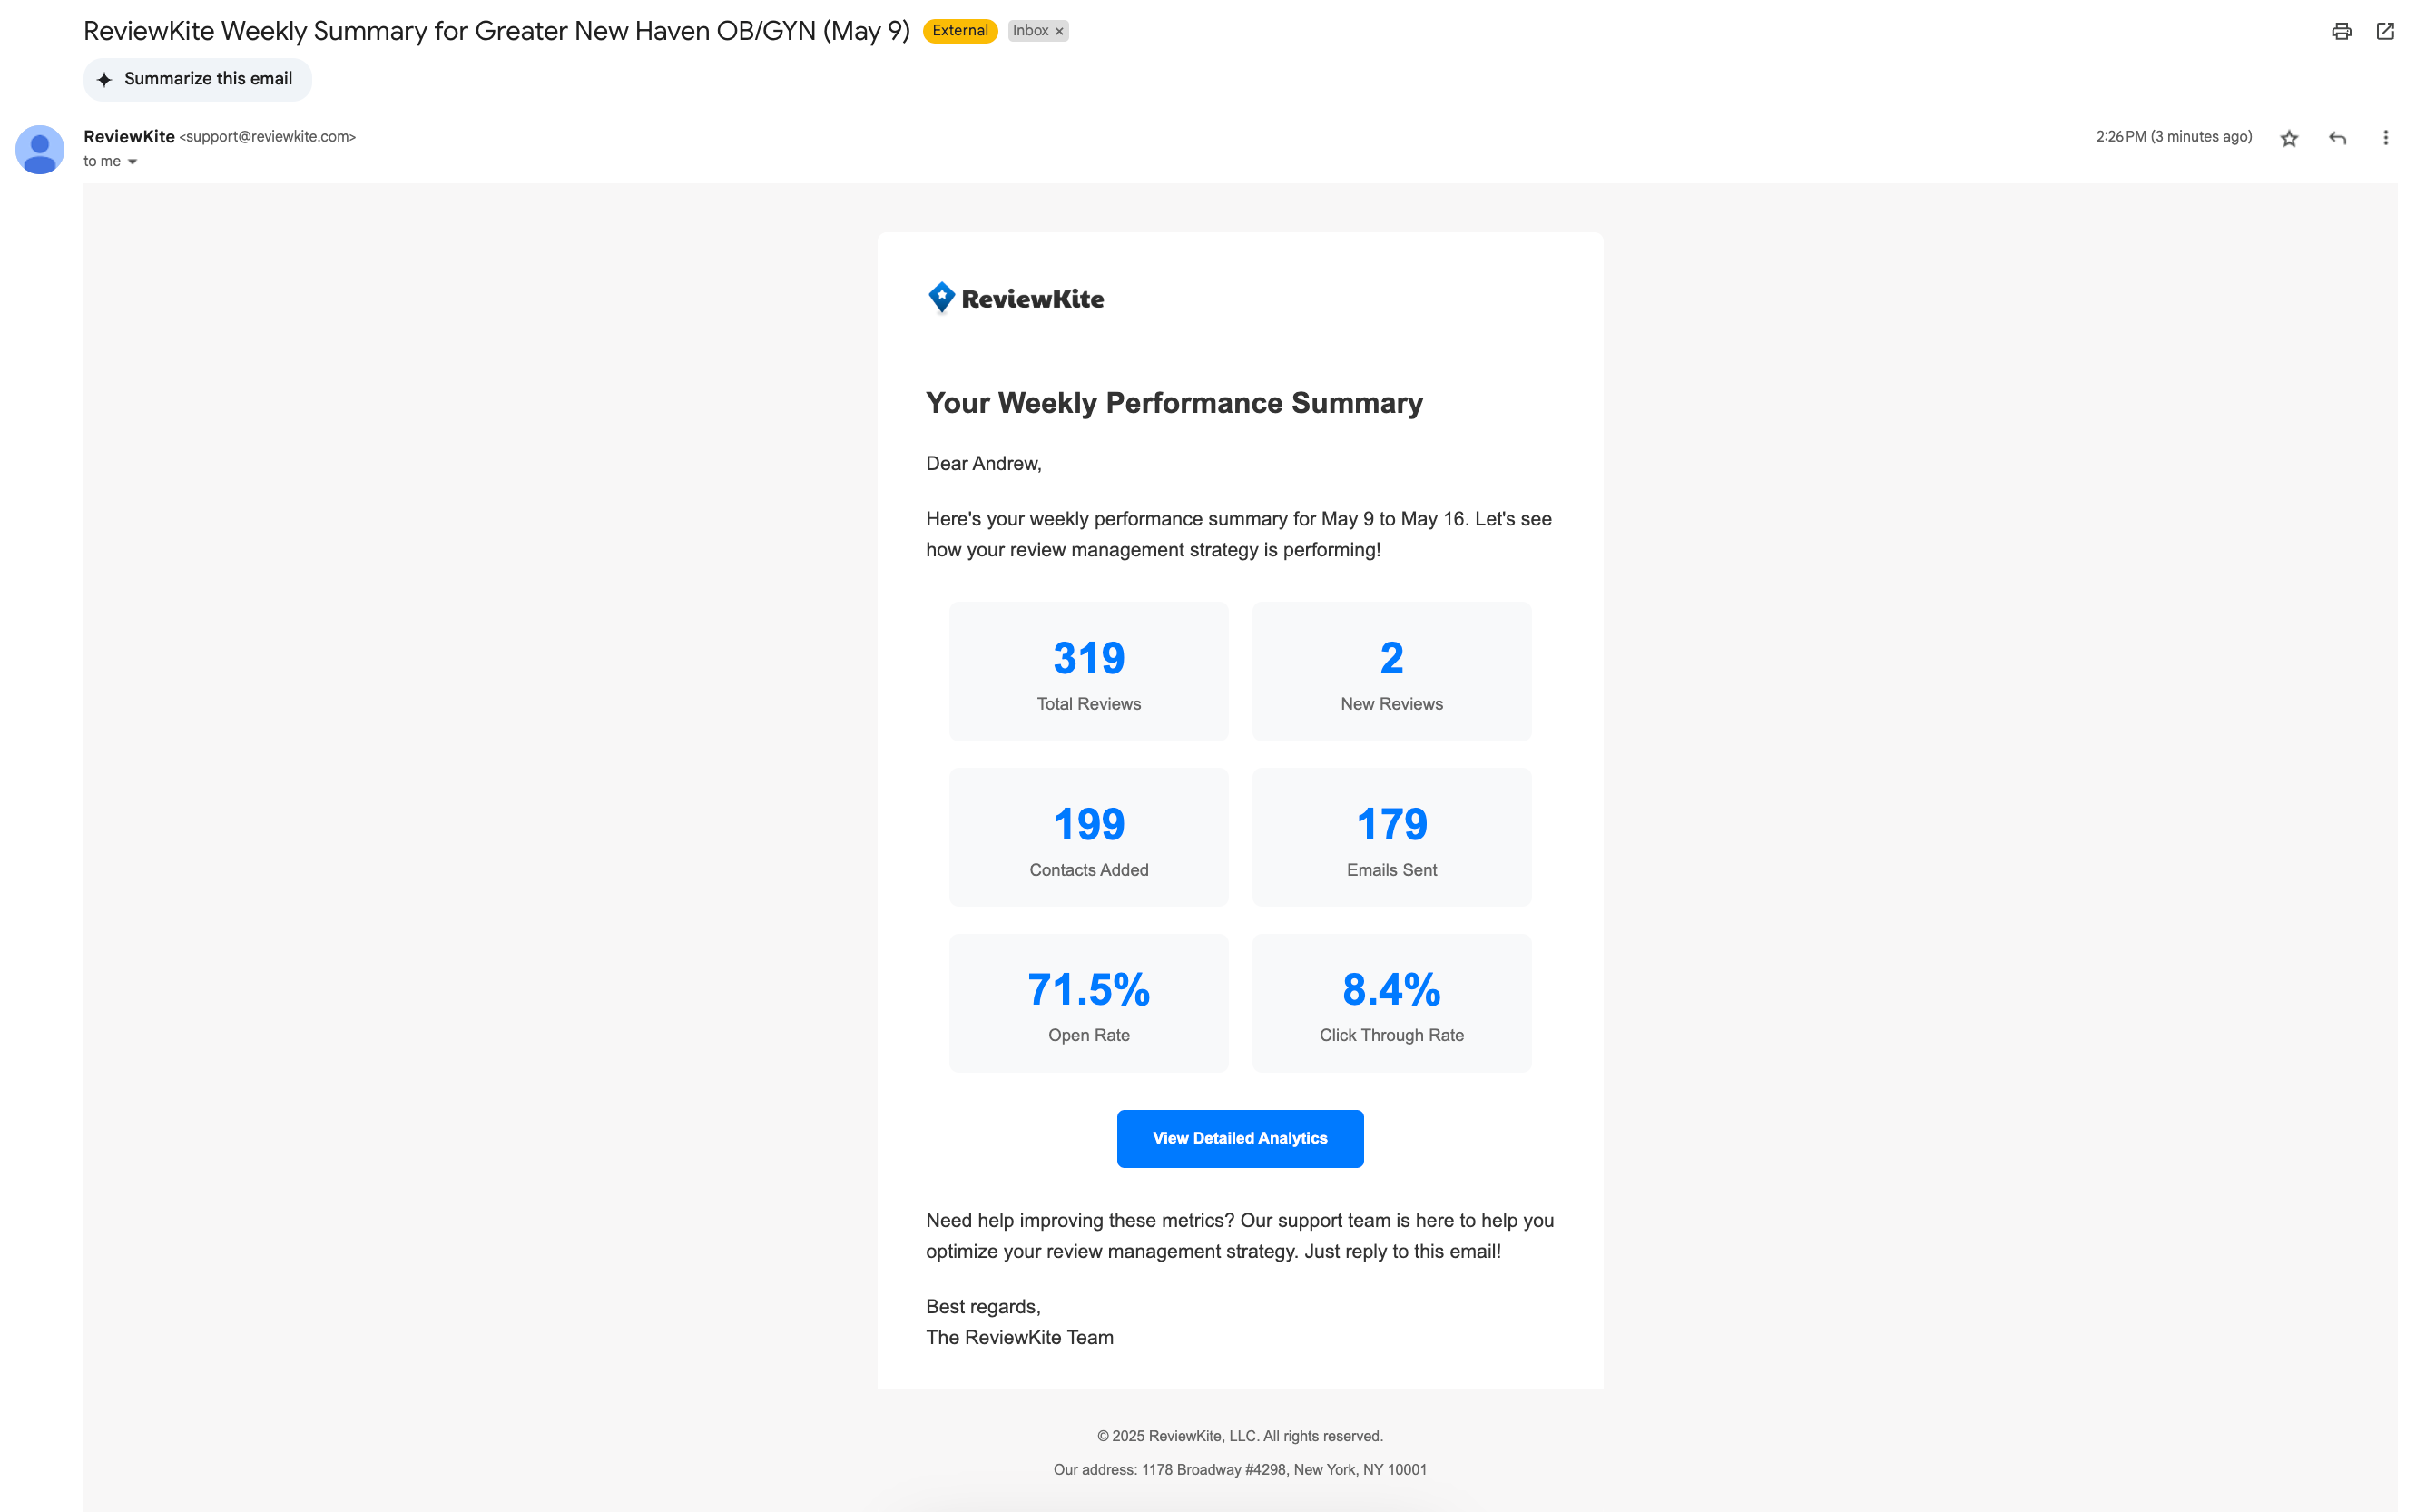The width and height of the screenshot is (2416, 1512).
Task: Click the External label badge
Action: 960,31
